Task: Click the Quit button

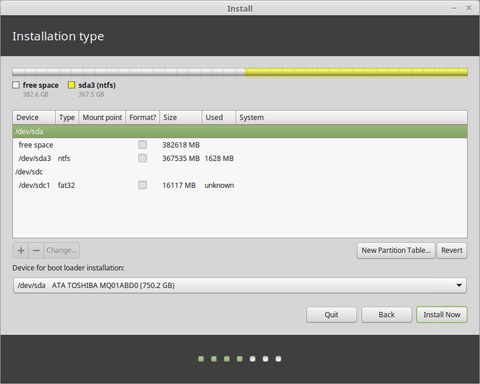Action: [x=331, y=315]
